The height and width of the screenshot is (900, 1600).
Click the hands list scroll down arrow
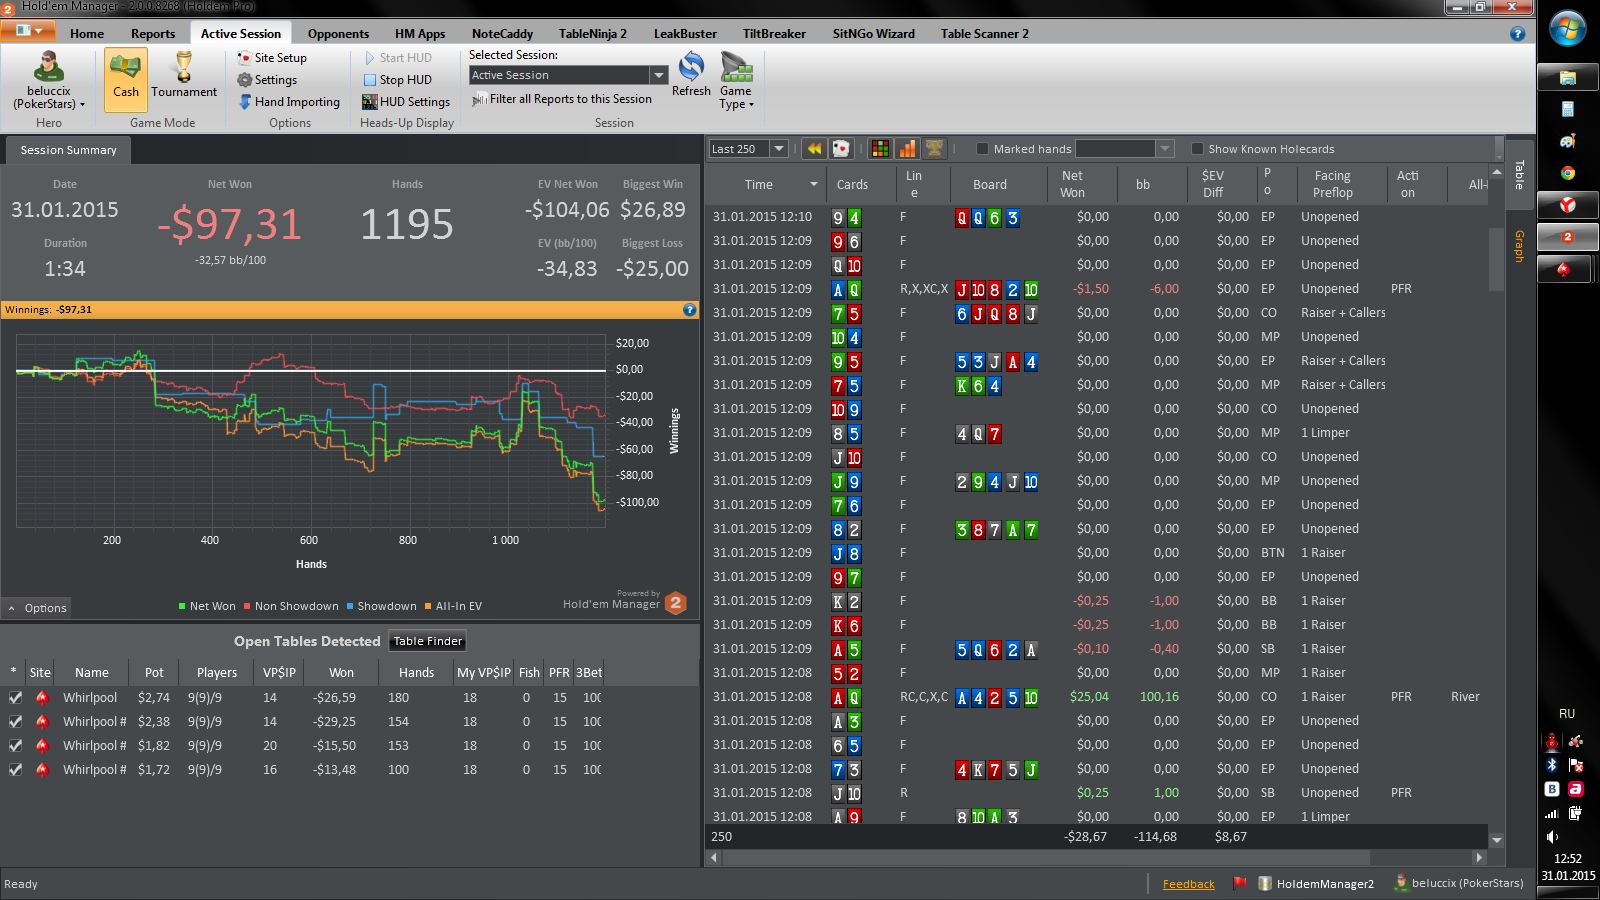click(1497, 840)
